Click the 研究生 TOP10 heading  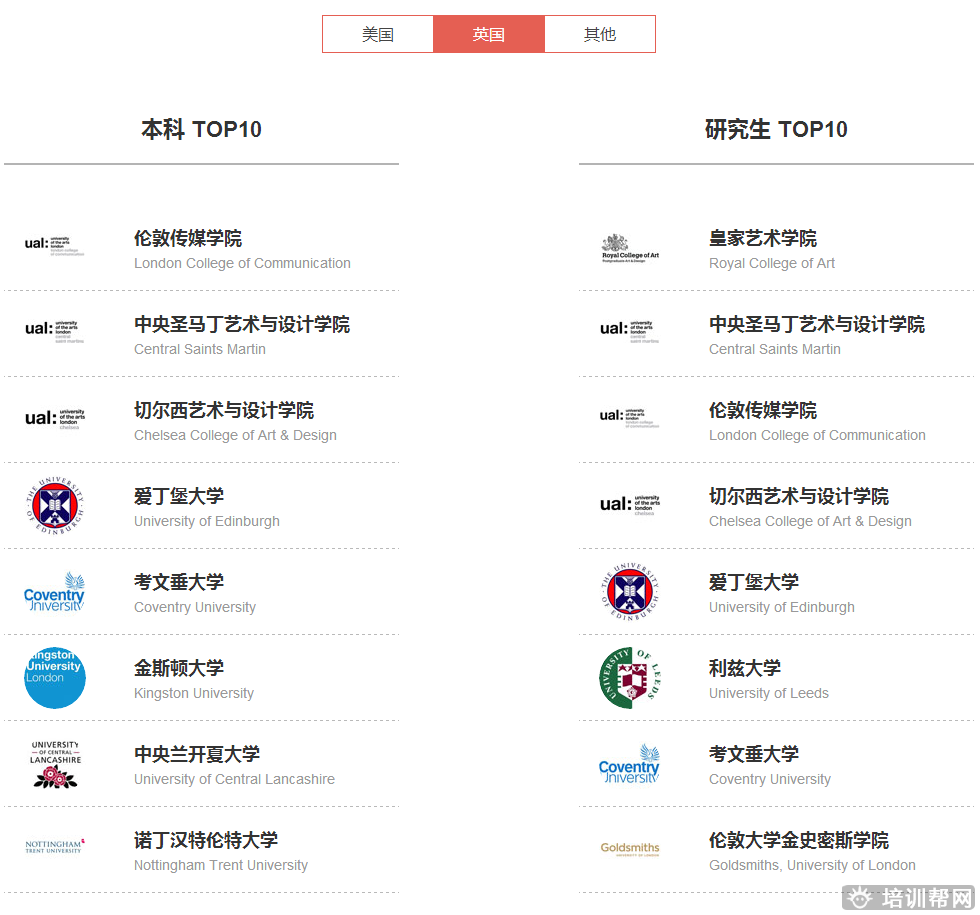[776, 129]
